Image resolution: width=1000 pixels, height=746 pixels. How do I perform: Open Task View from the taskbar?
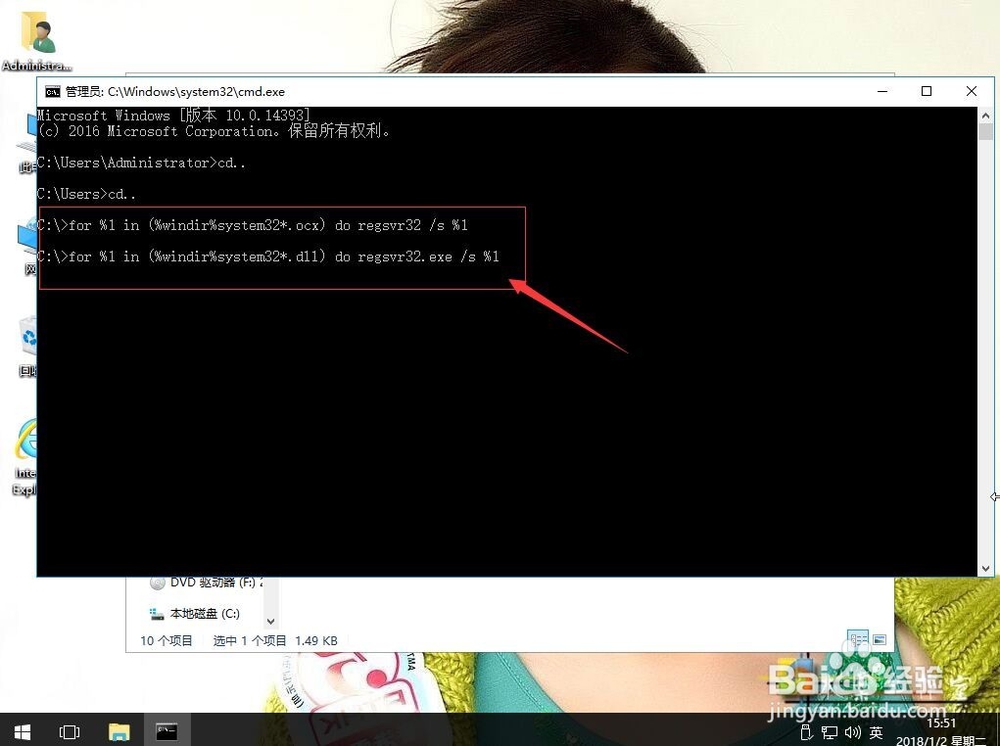point(69,731)
